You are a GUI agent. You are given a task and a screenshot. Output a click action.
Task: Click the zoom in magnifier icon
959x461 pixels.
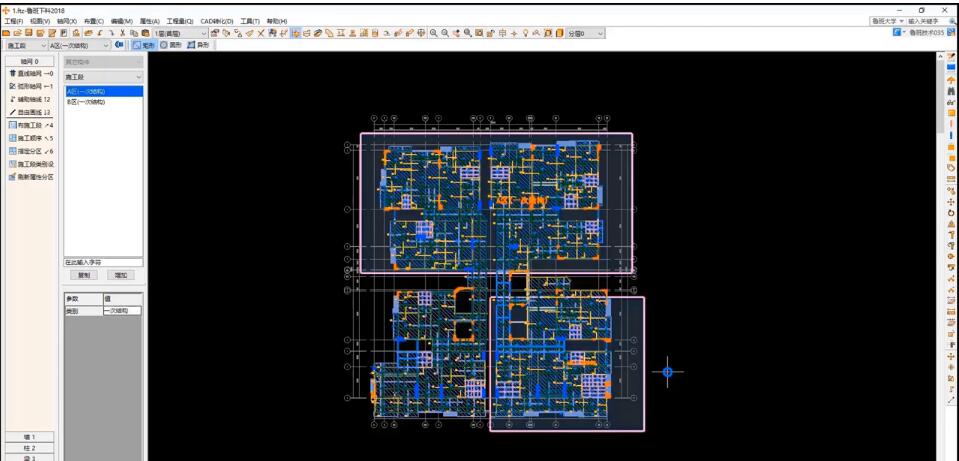434,33
